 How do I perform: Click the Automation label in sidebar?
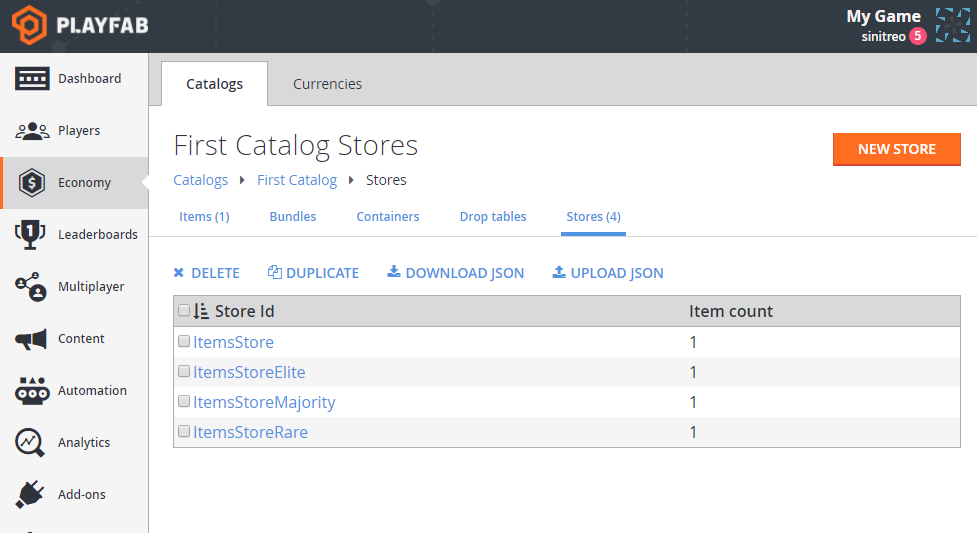pyautogui.click(x=92, y=391)
